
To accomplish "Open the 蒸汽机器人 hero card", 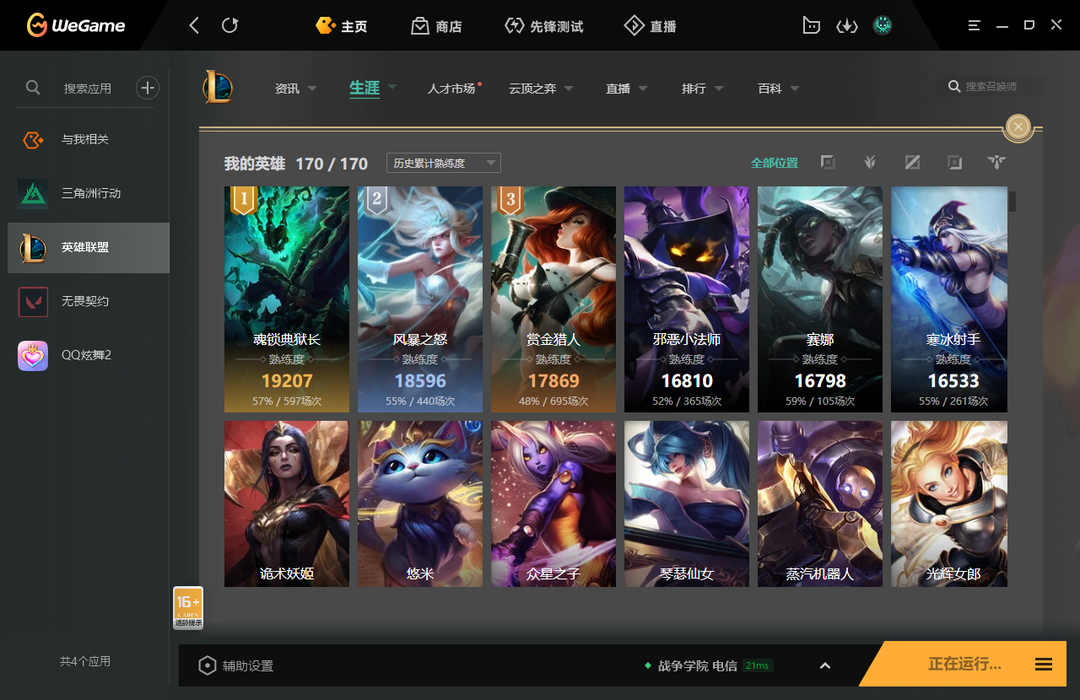I will coord(820,504).
